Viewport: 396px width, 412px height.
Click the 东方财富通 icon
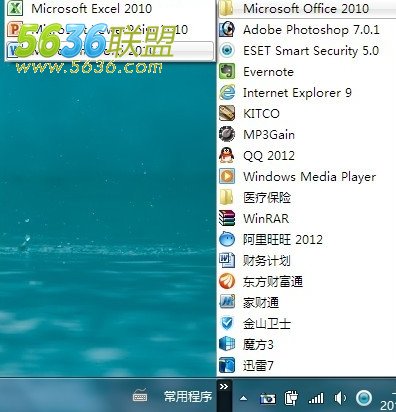pos(227,281)
